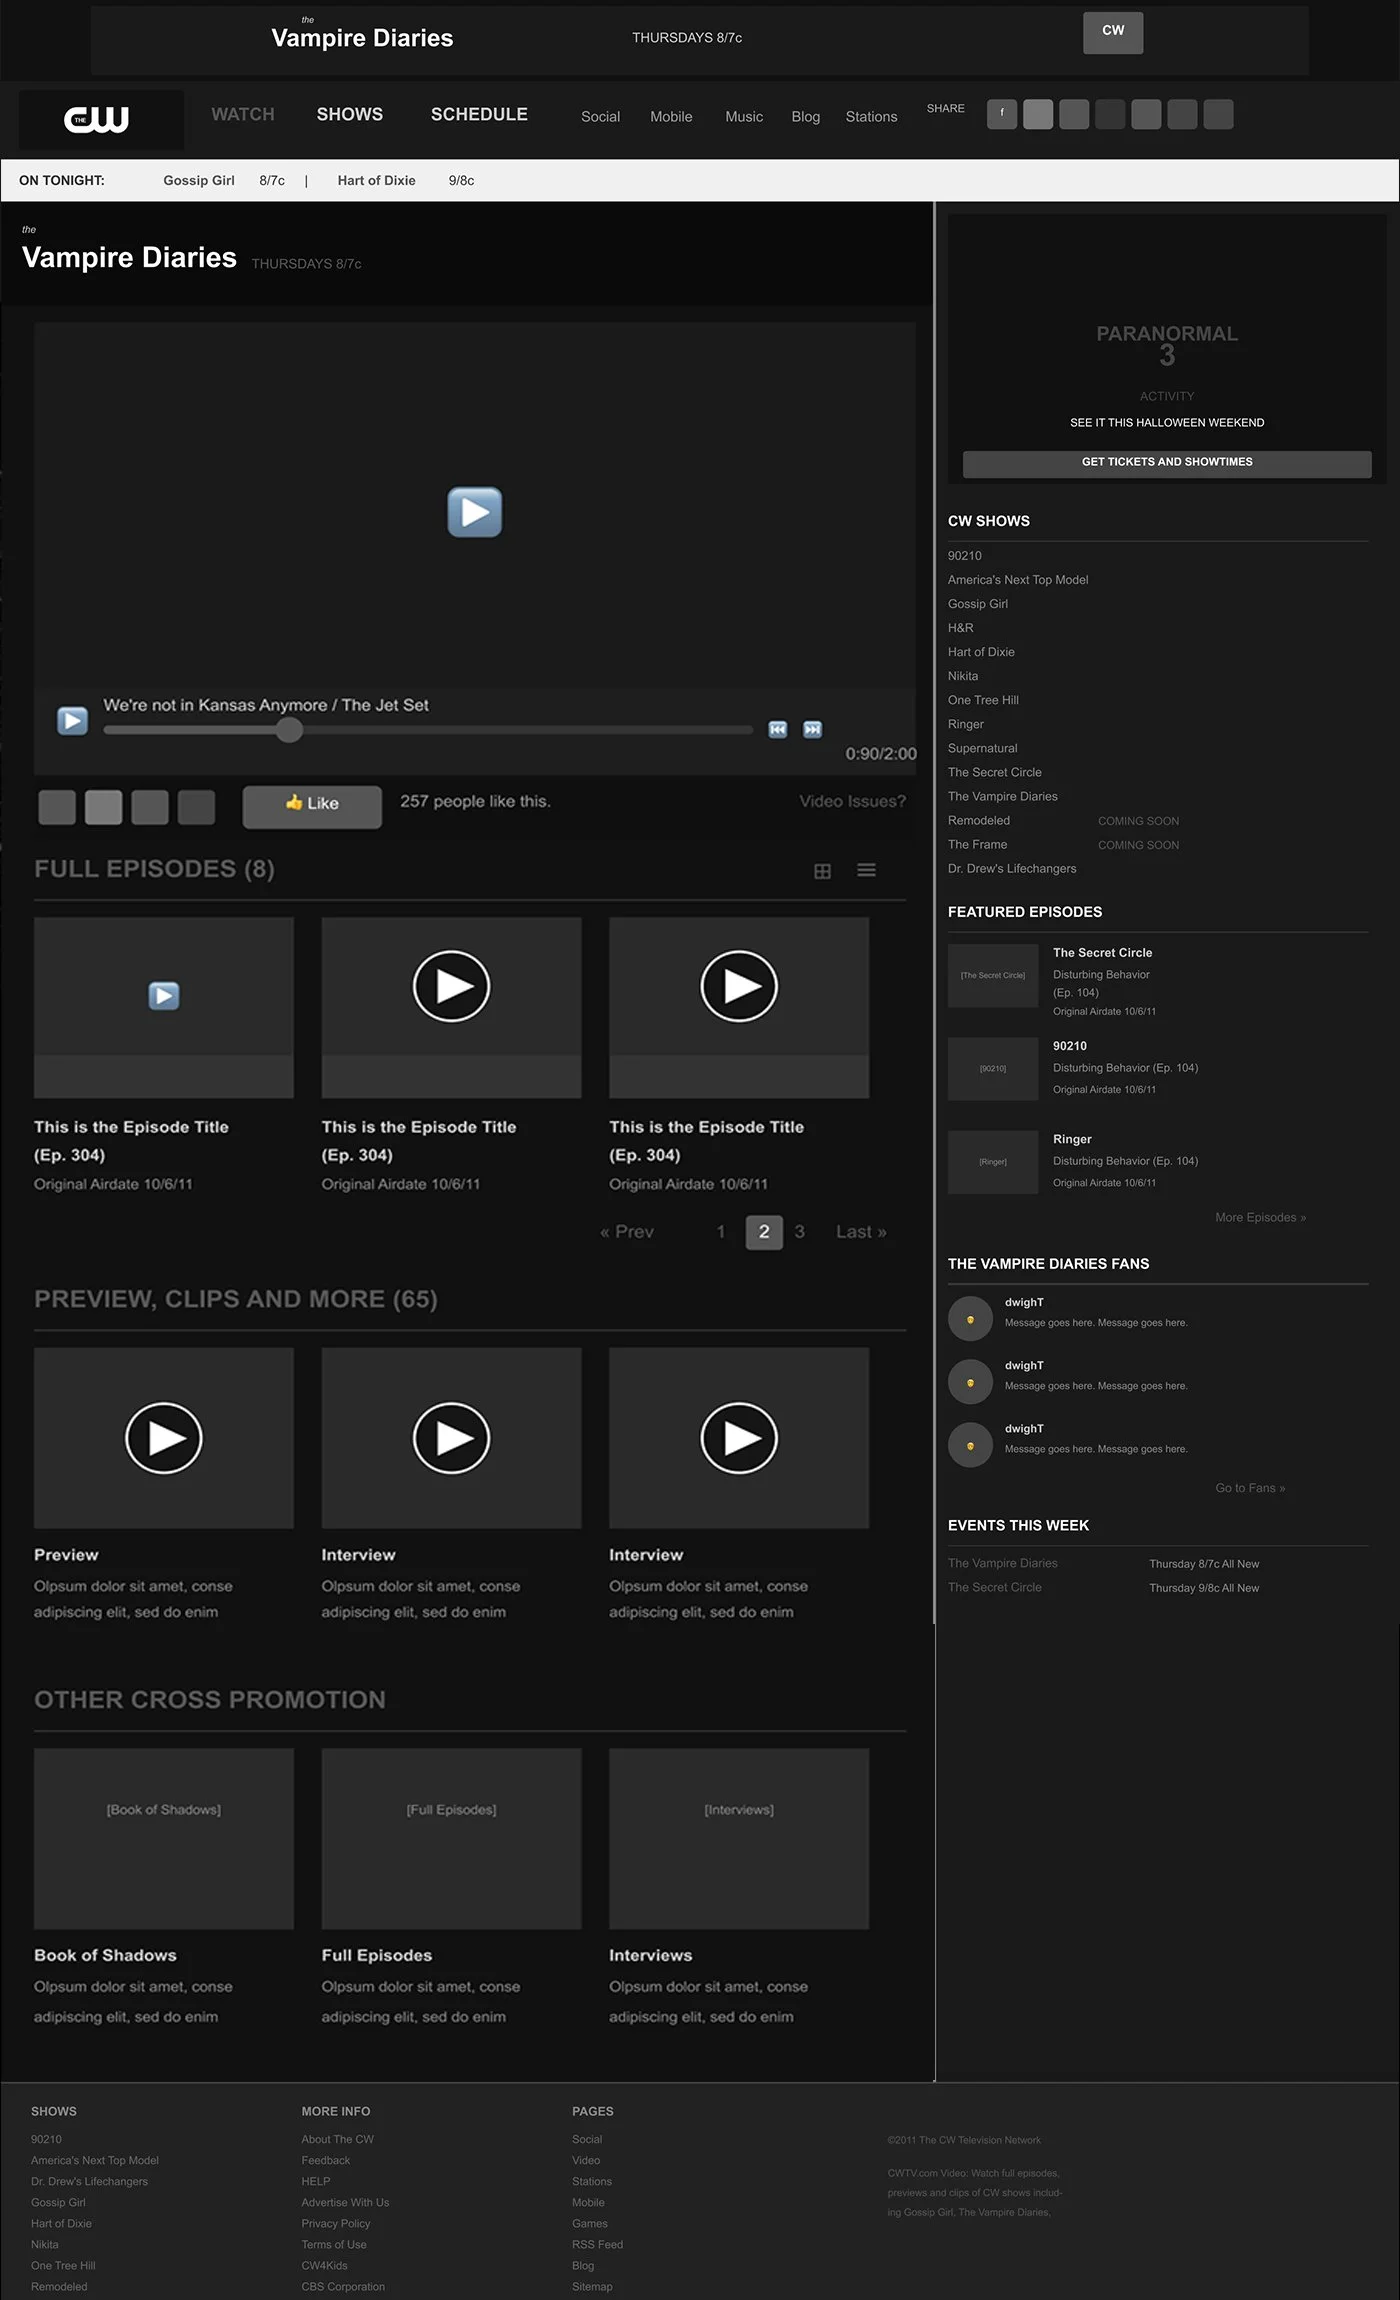Open the 90210 featured episode thumbnail
Image resolution: width=1400 pixels, height=2300 pixels.
pyautogui.click(x=993, y=1069)
